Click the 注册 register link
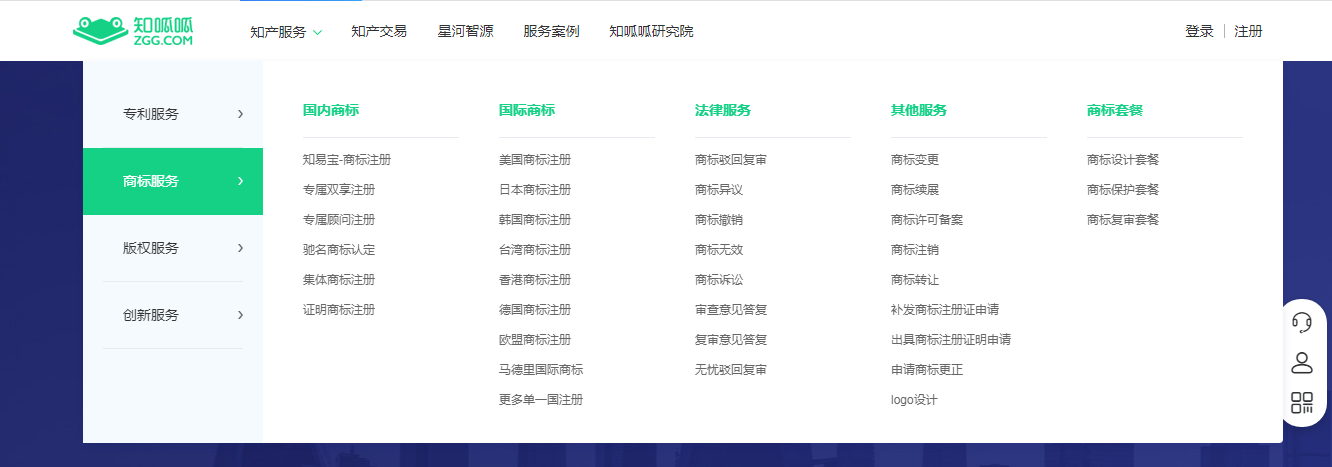The width and height of the screenshot is (1332, 467). coord(1248,31)
